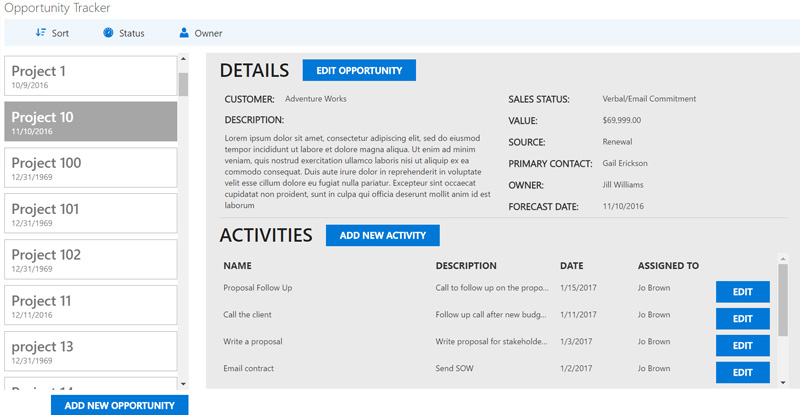Click the Adventure Works customer value

316,99
